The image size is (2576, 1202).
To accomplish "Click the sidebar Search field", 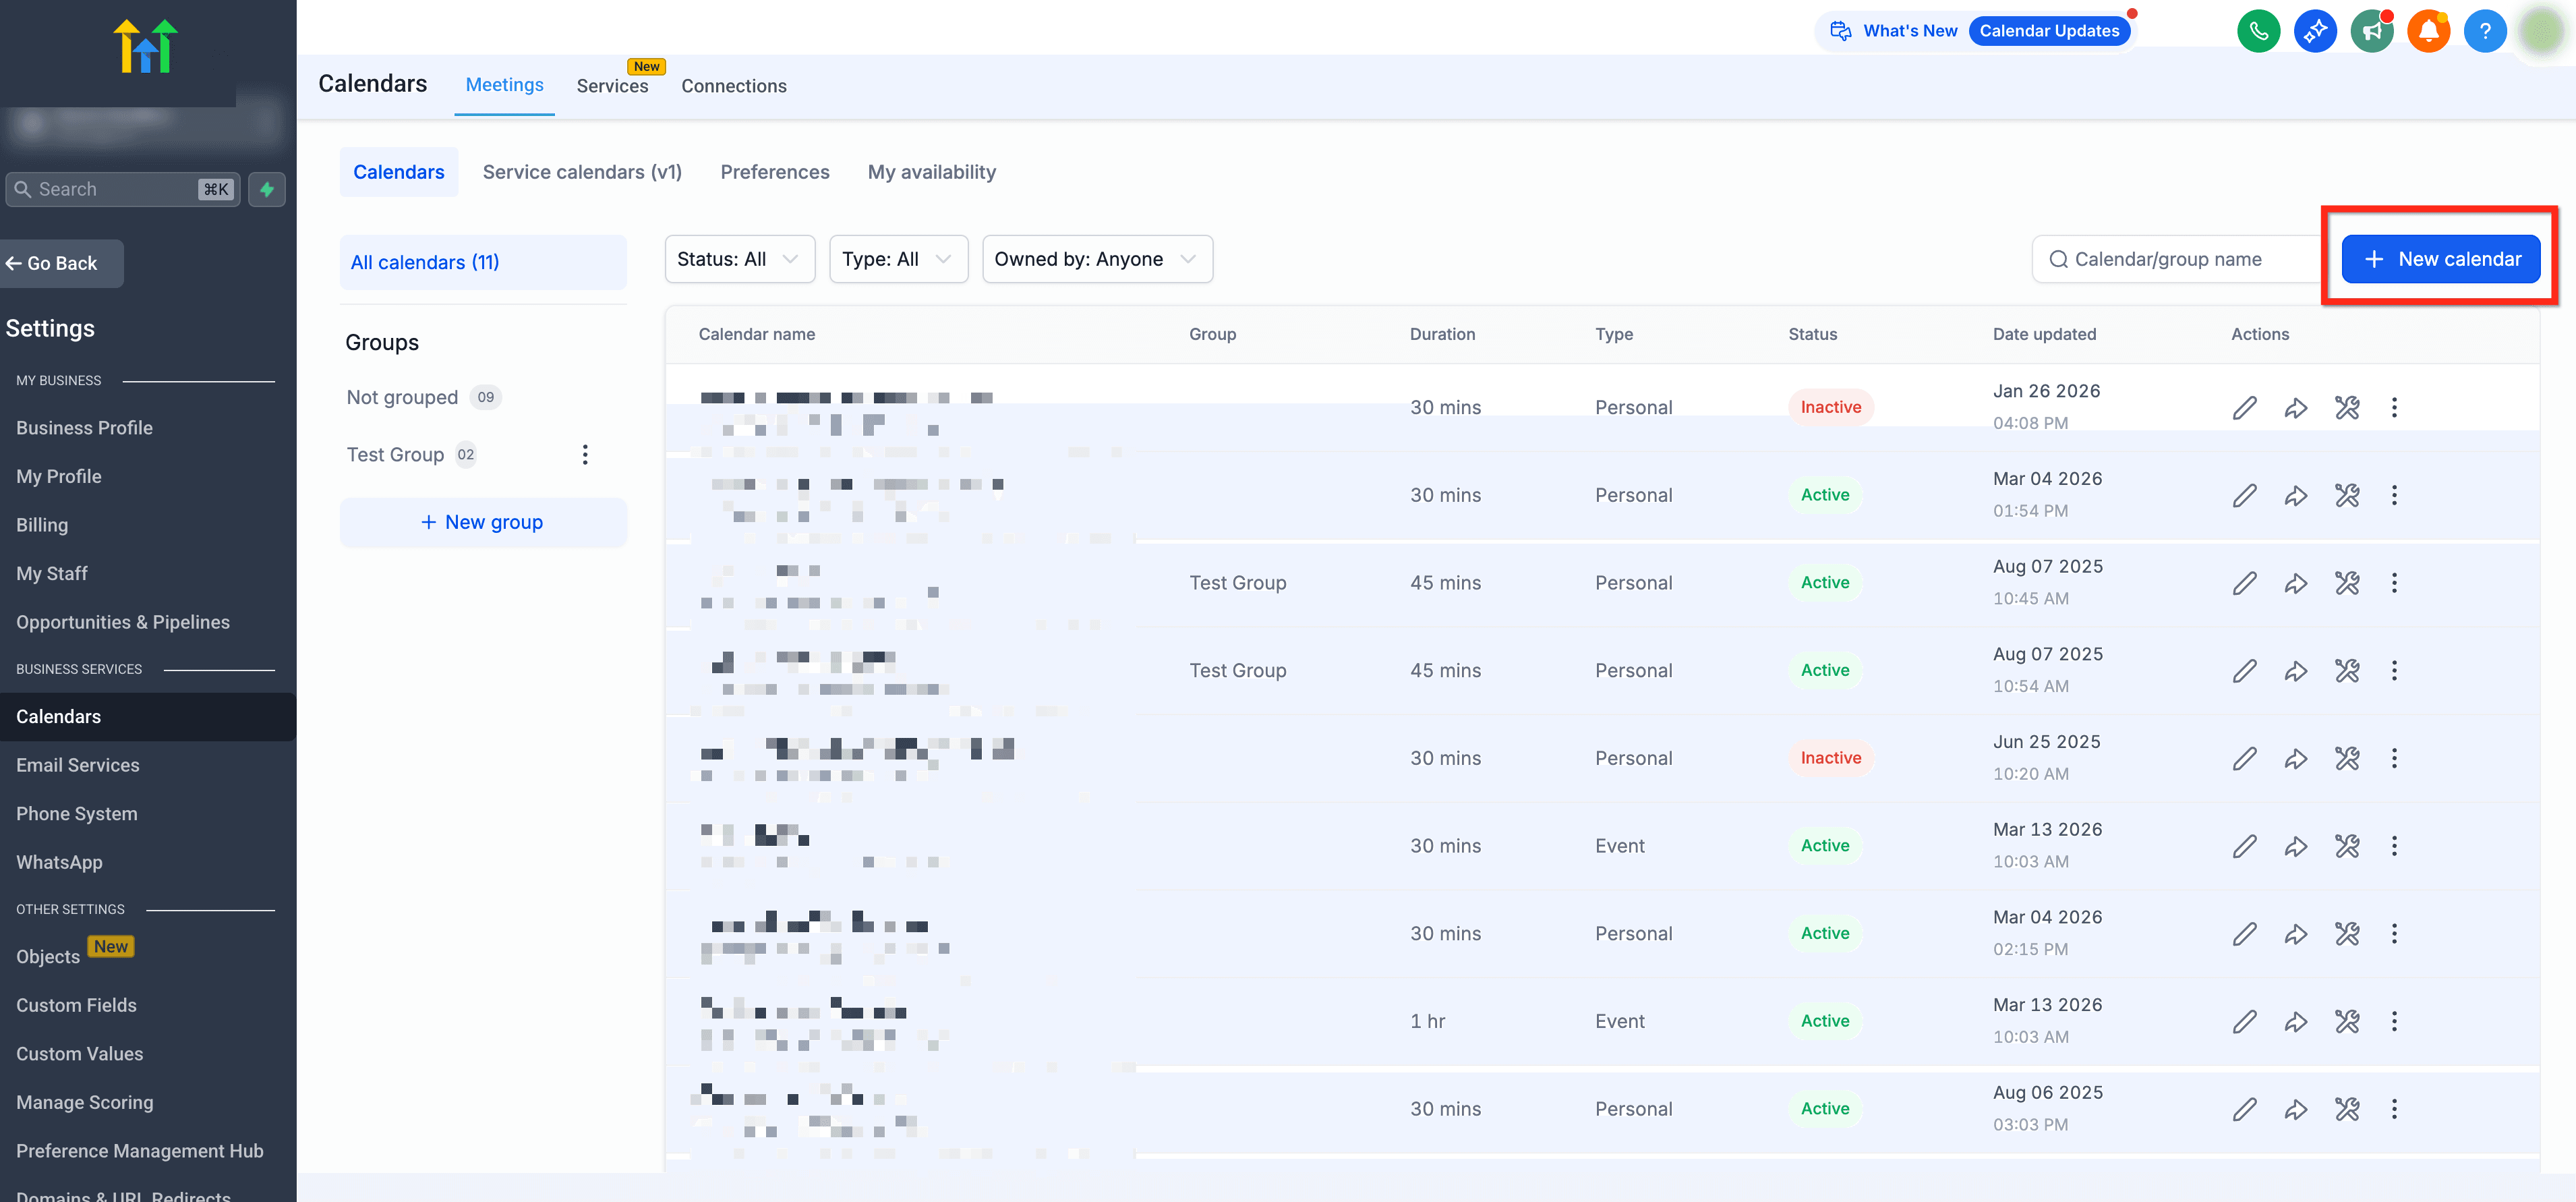I will 122,189.
